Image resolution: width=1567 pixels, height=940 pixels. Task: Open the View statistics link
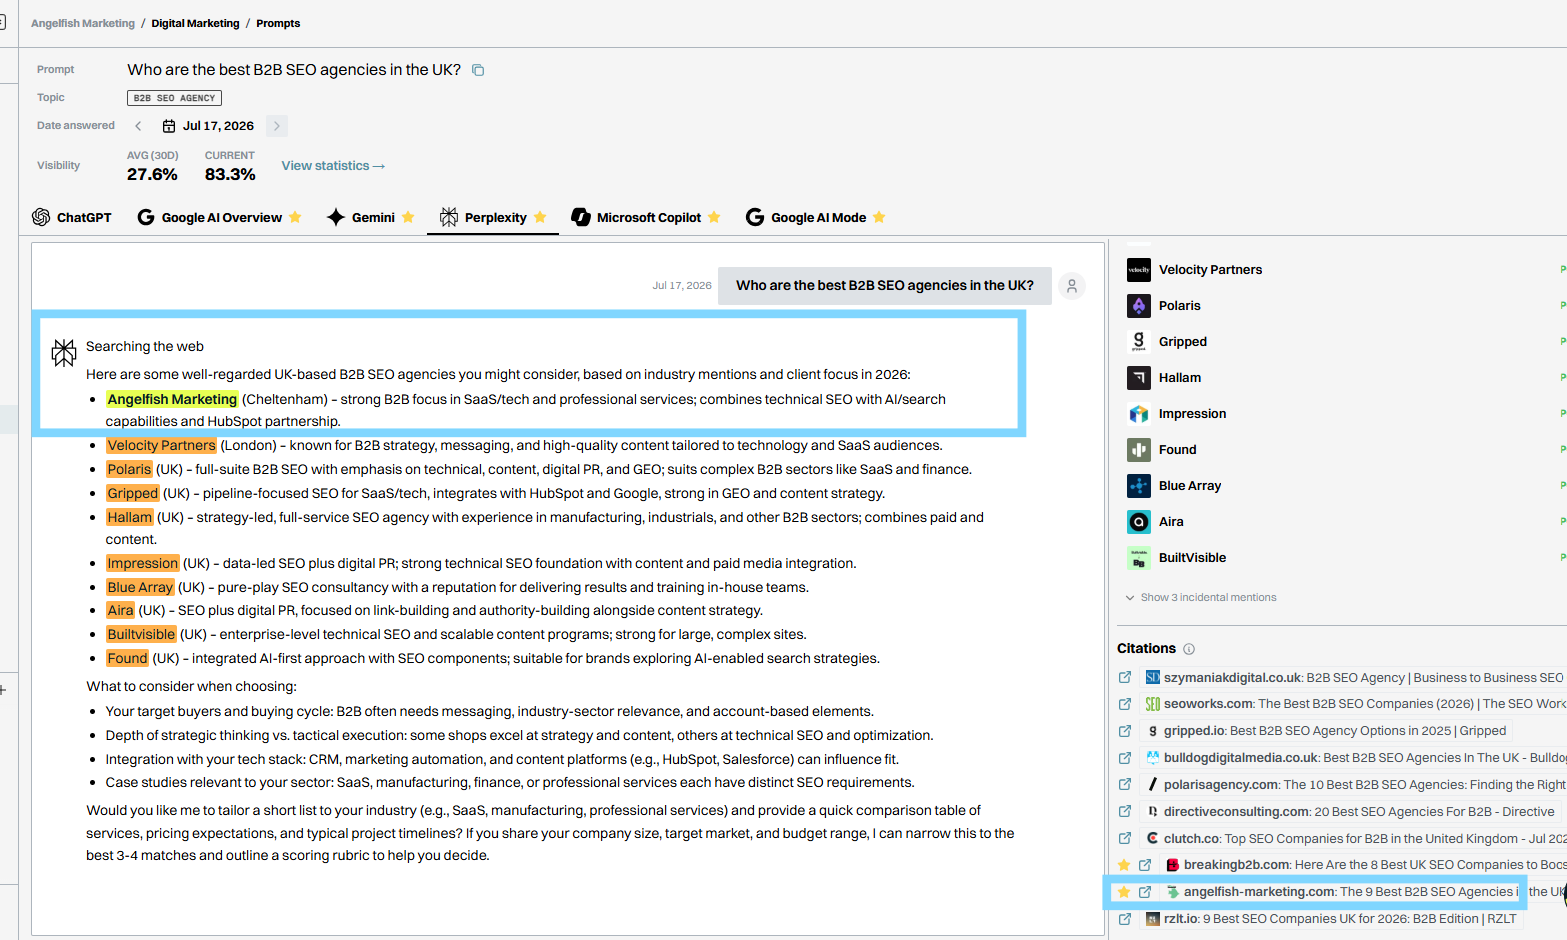(x=333, y=166)
